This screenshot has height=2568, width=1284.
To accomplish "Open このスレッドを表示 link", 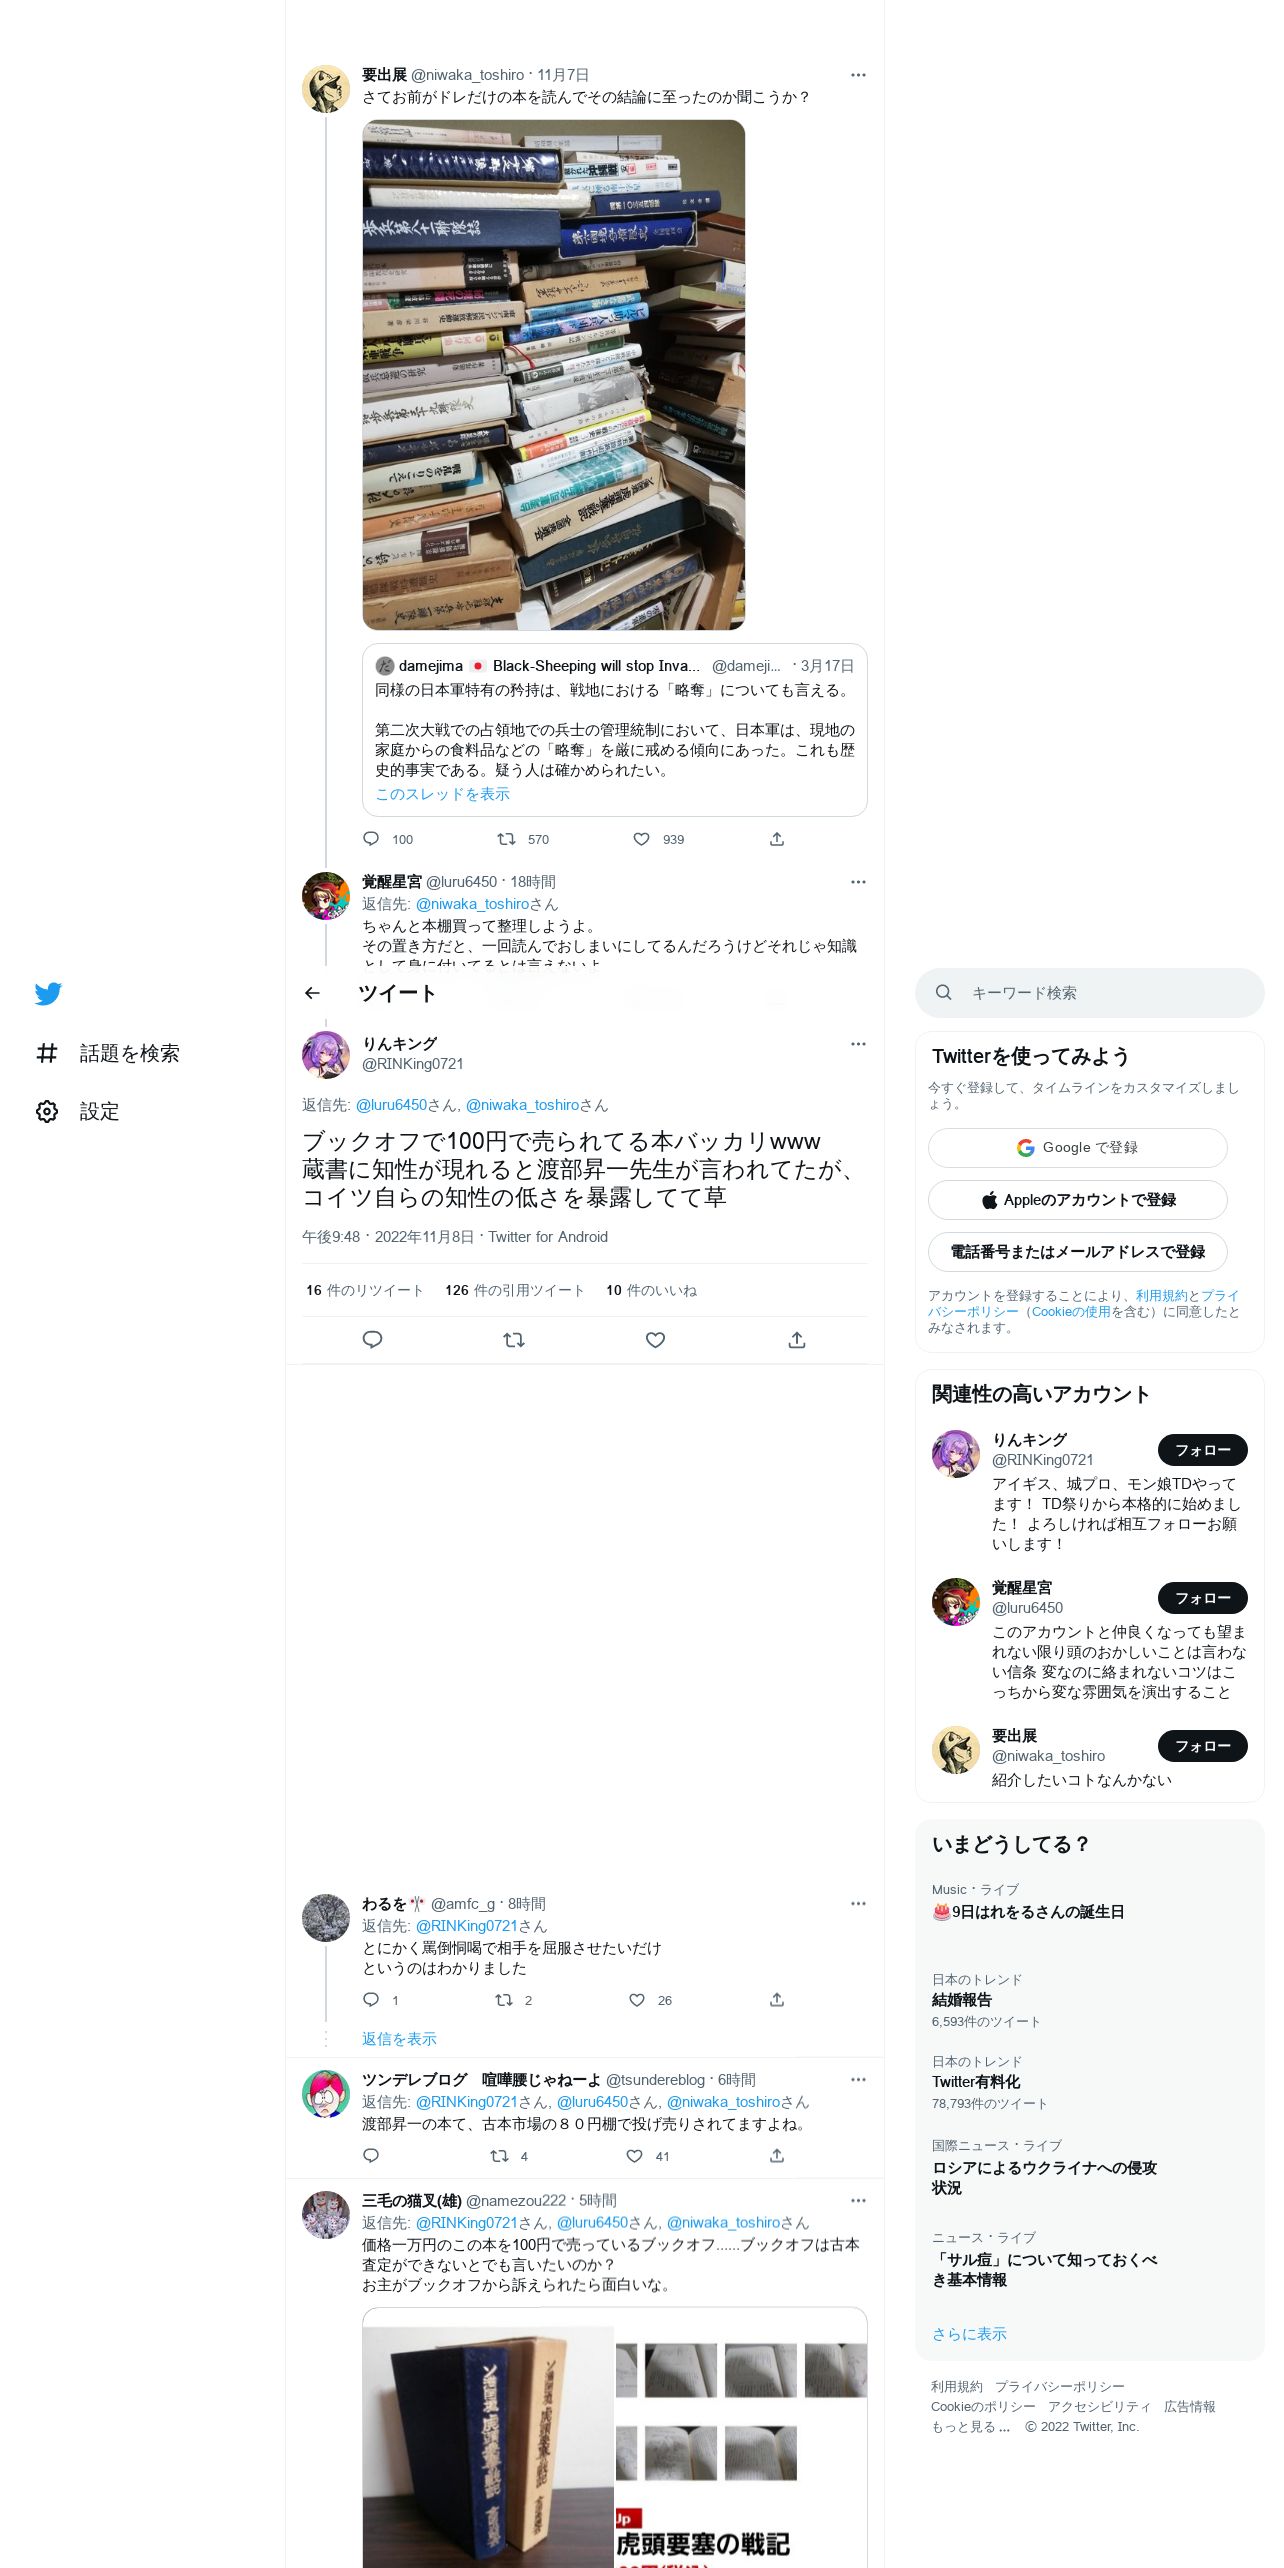I will coord(442,794).
